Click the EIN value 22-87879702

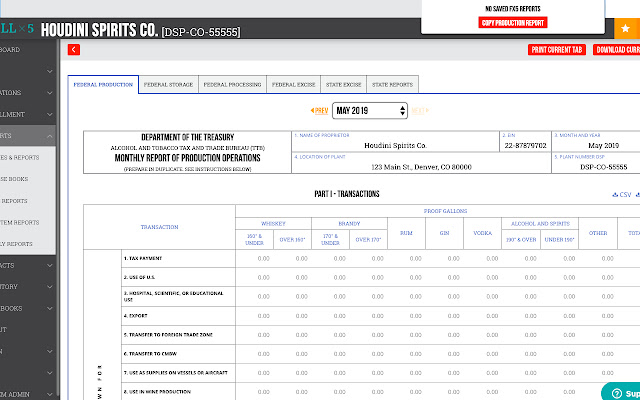(x=525, y=145)
